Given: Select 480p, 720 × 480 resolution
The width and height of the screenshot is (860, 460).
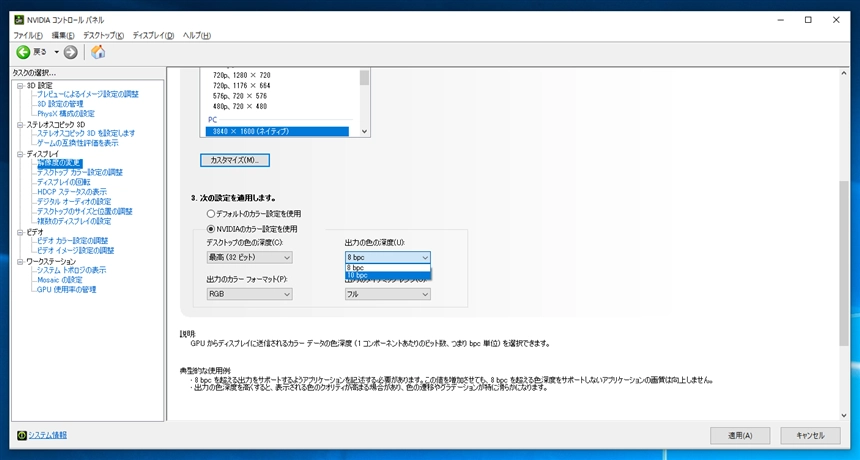Looking at the screenshot, I should pos(240,106).
